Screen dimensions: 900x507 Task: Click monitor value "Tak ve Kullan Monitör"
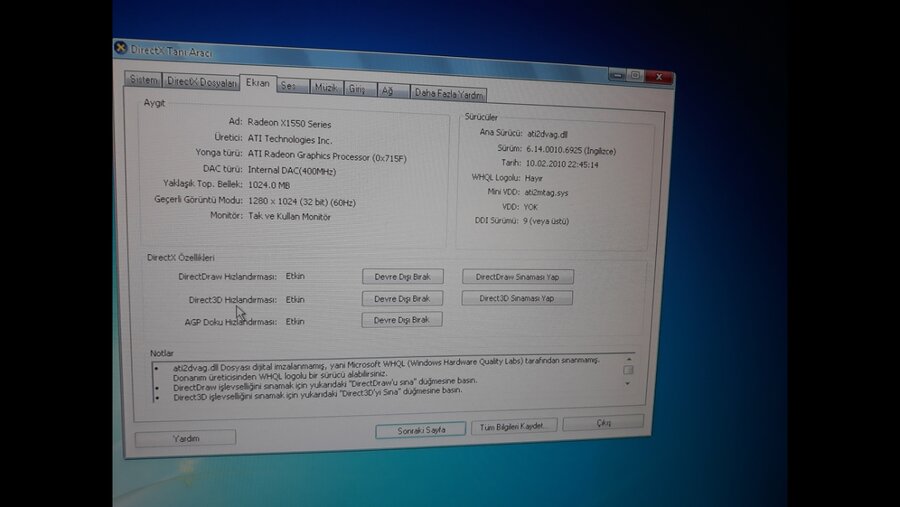tap(289, 216)
